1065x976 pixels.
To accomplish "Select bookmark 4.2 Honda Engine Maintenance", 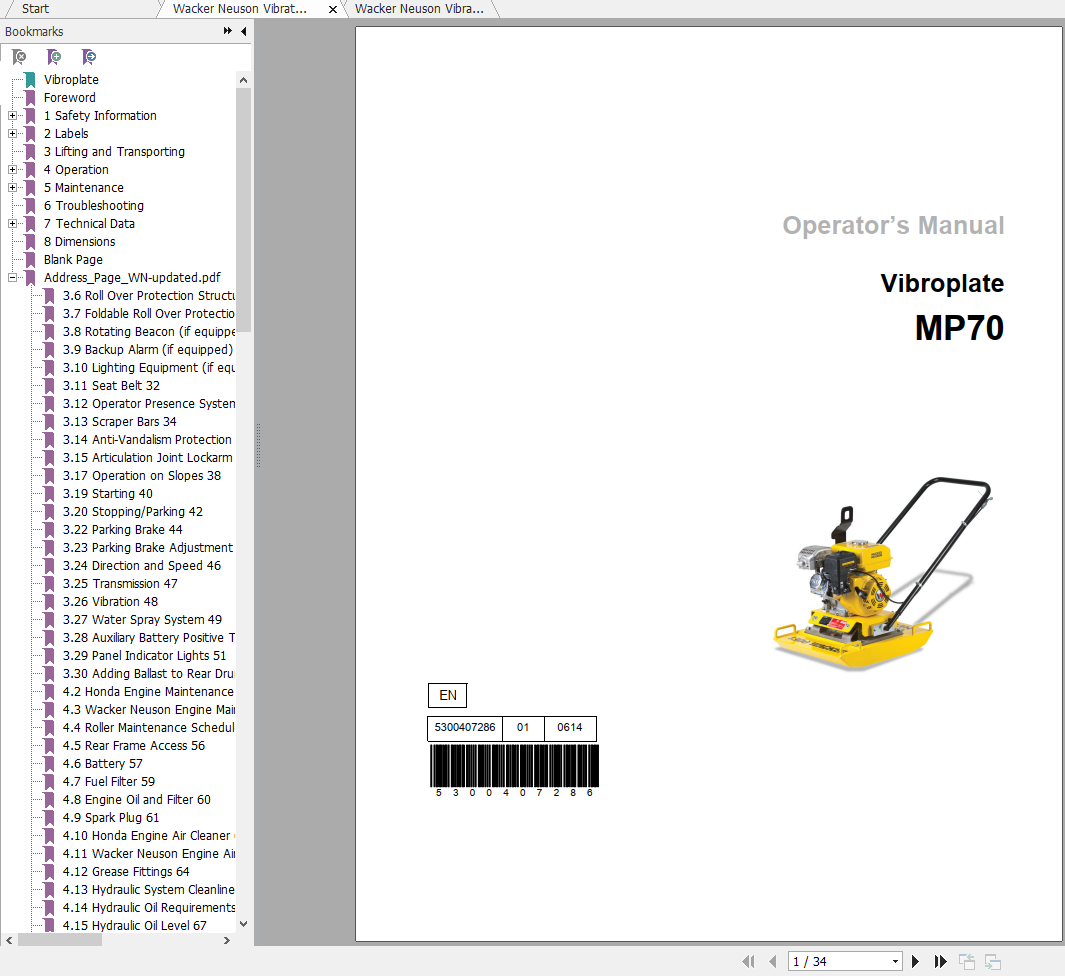I will click(148, 691).
